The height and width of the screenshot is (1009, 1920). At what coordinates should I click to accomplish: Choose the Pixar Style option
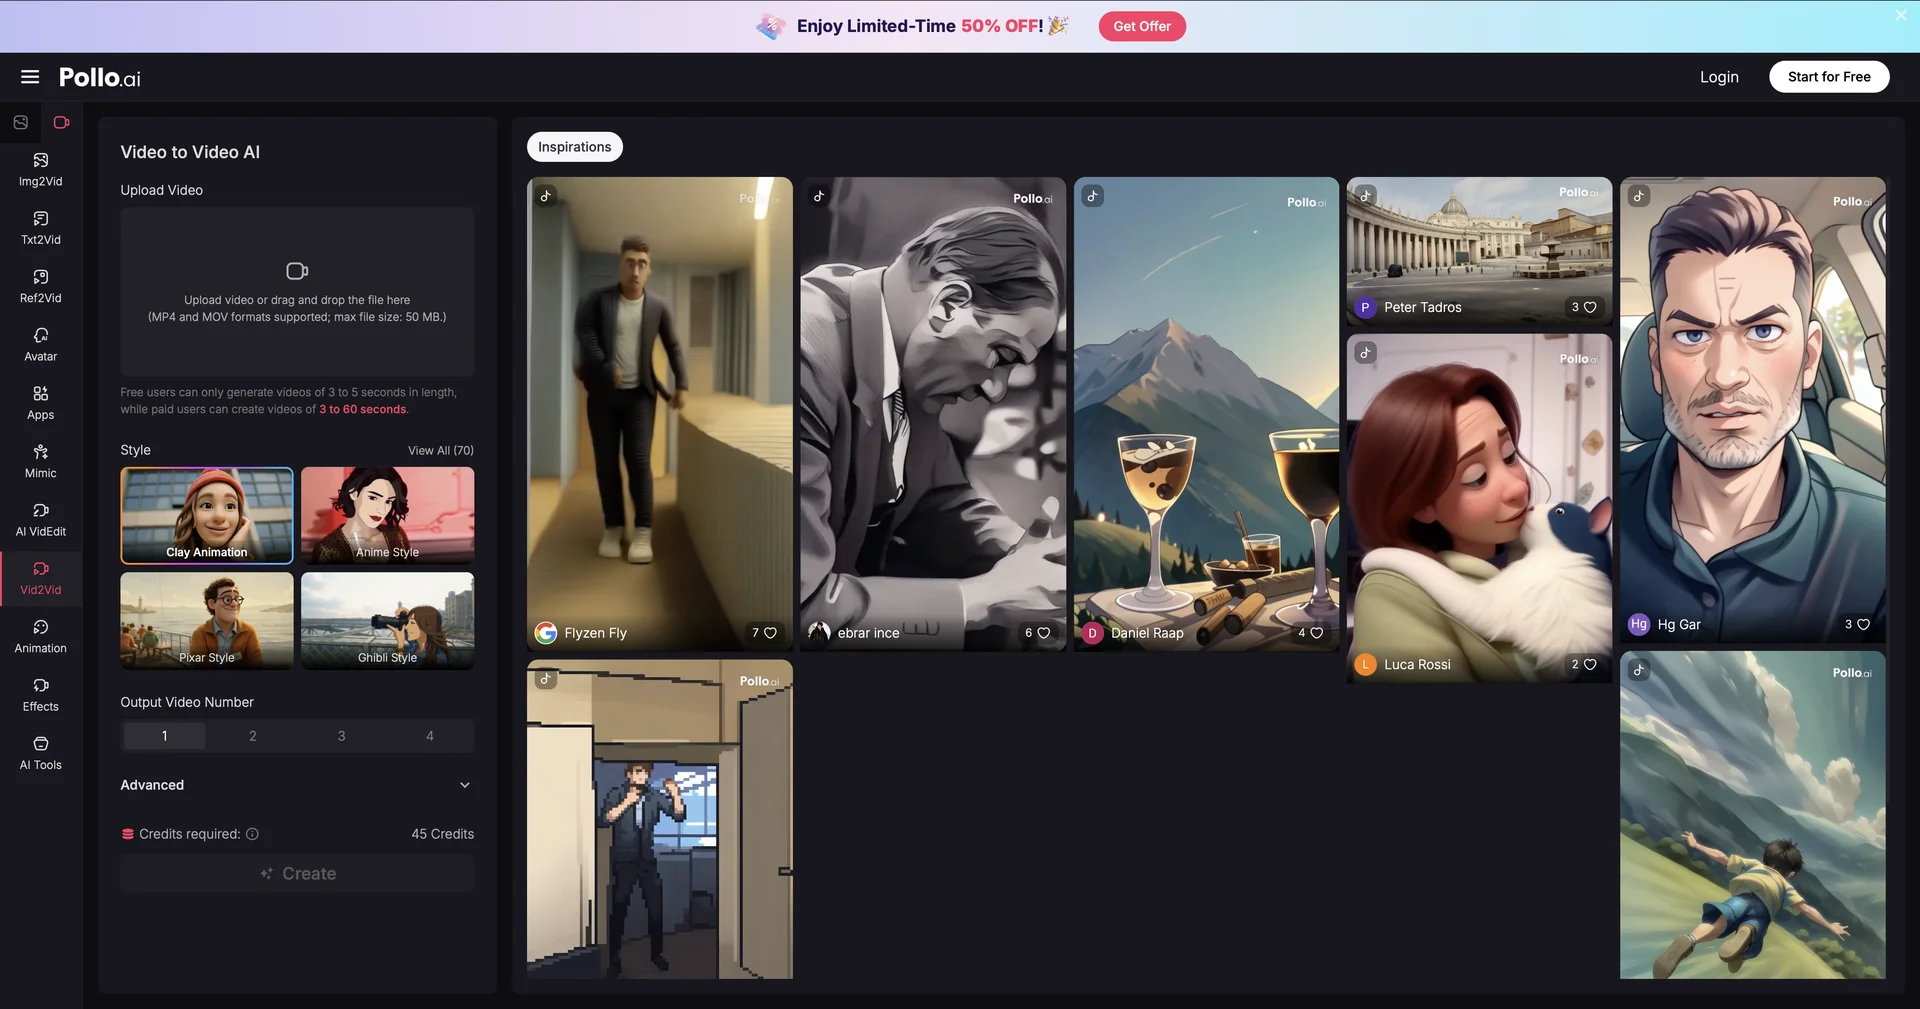coord(207,621)
